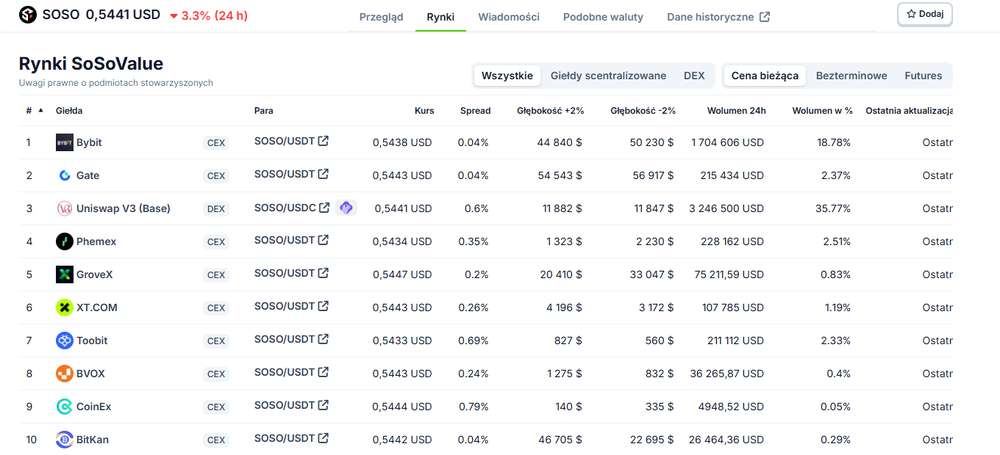This screenshot has height=455, width=1000.
Task: Click the Gate exchange logo icon
Action: [x=64, y=175]
